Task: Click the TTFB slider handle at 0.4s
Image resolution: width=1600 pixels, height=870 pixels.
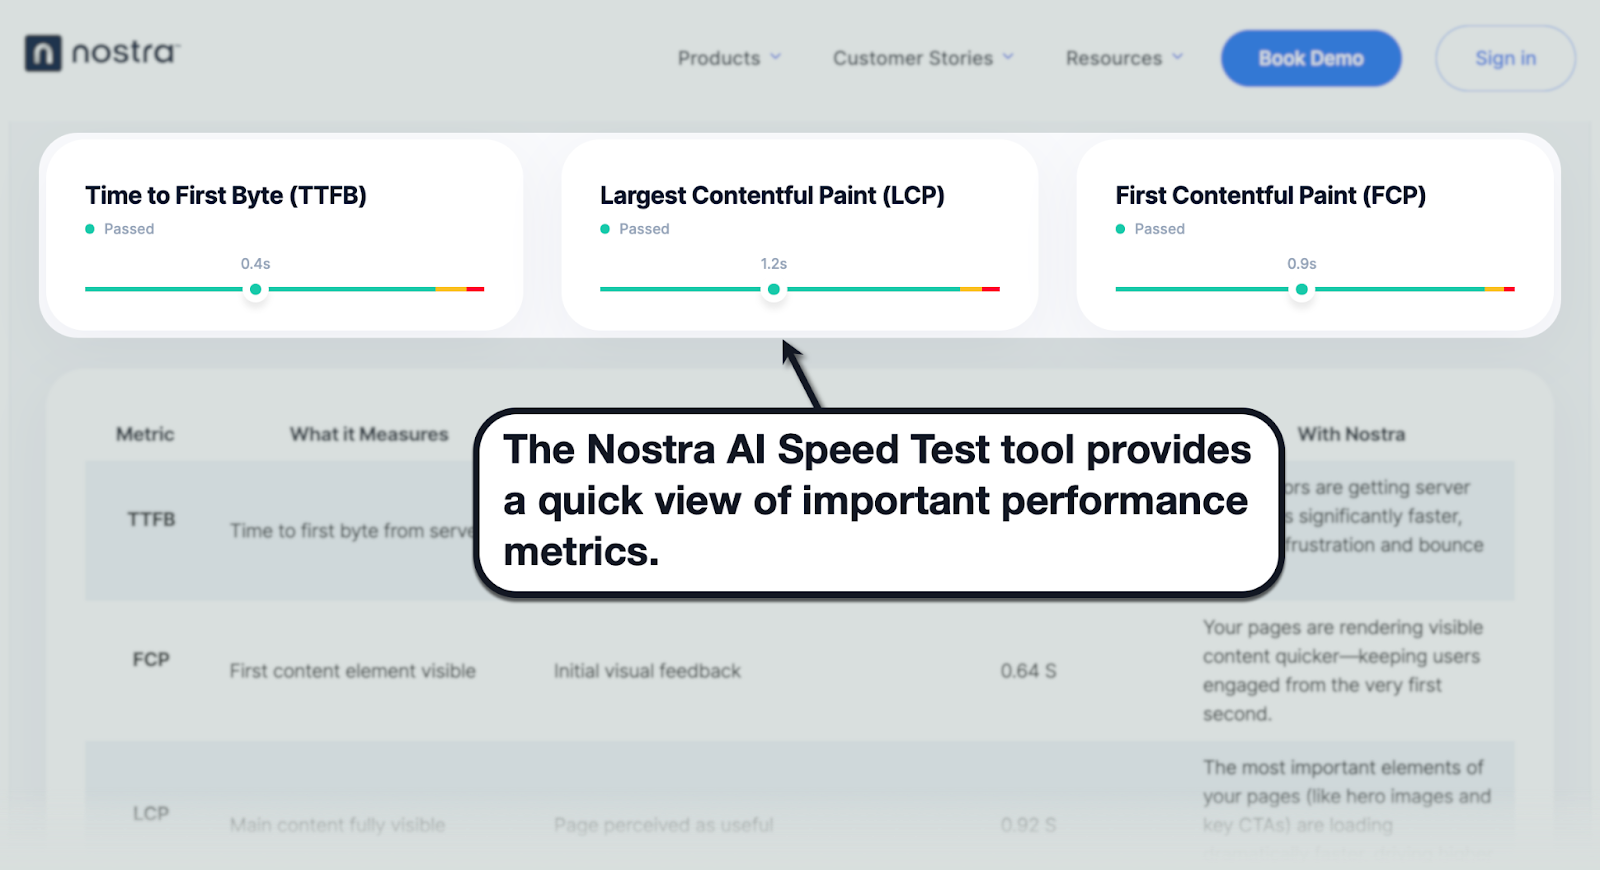Action: point(256,289)
